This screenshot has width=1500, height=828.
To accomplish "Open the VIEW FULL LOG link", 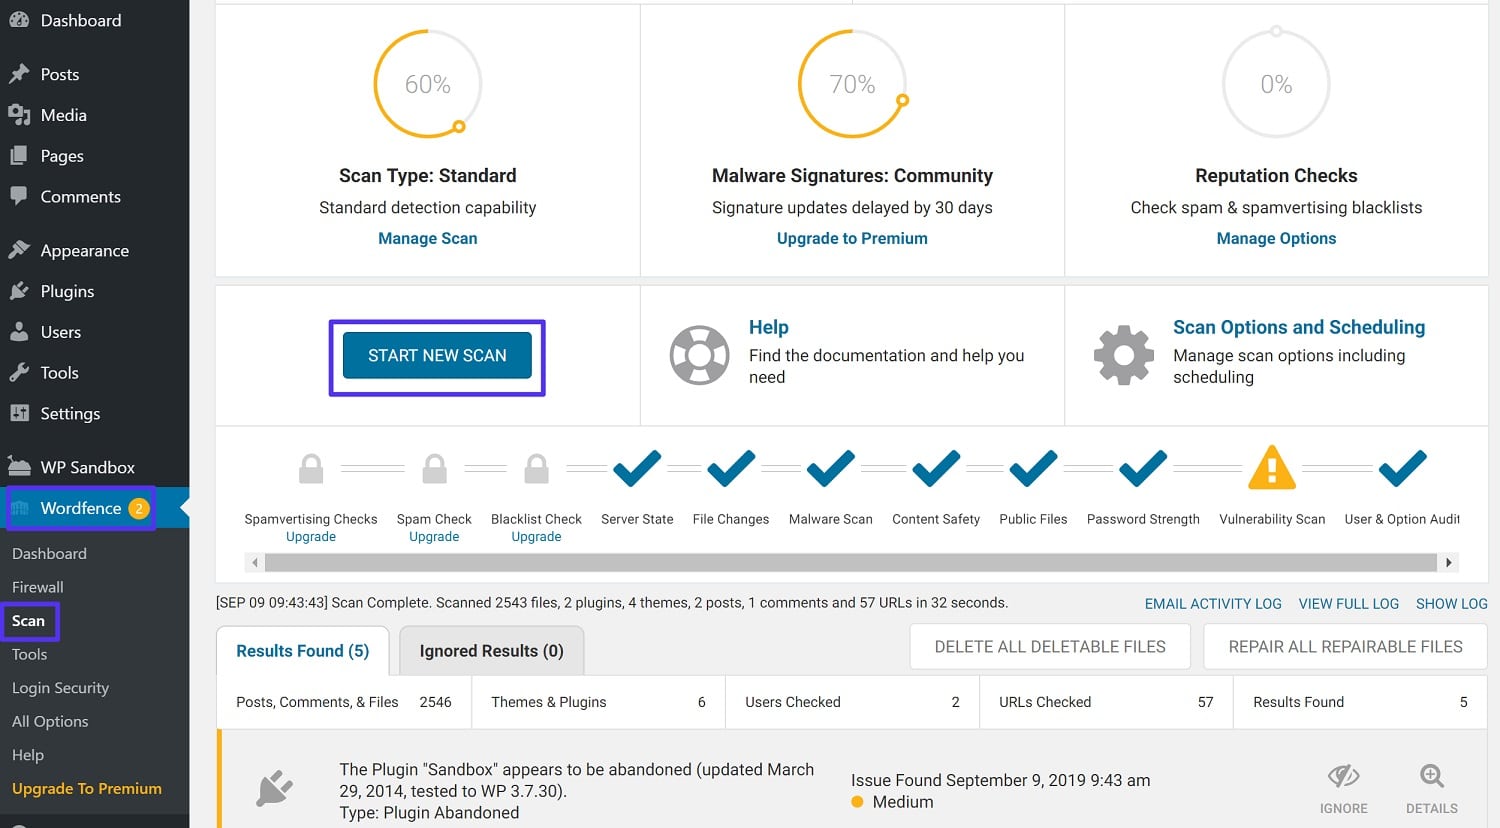I will tap(1348, 603).
